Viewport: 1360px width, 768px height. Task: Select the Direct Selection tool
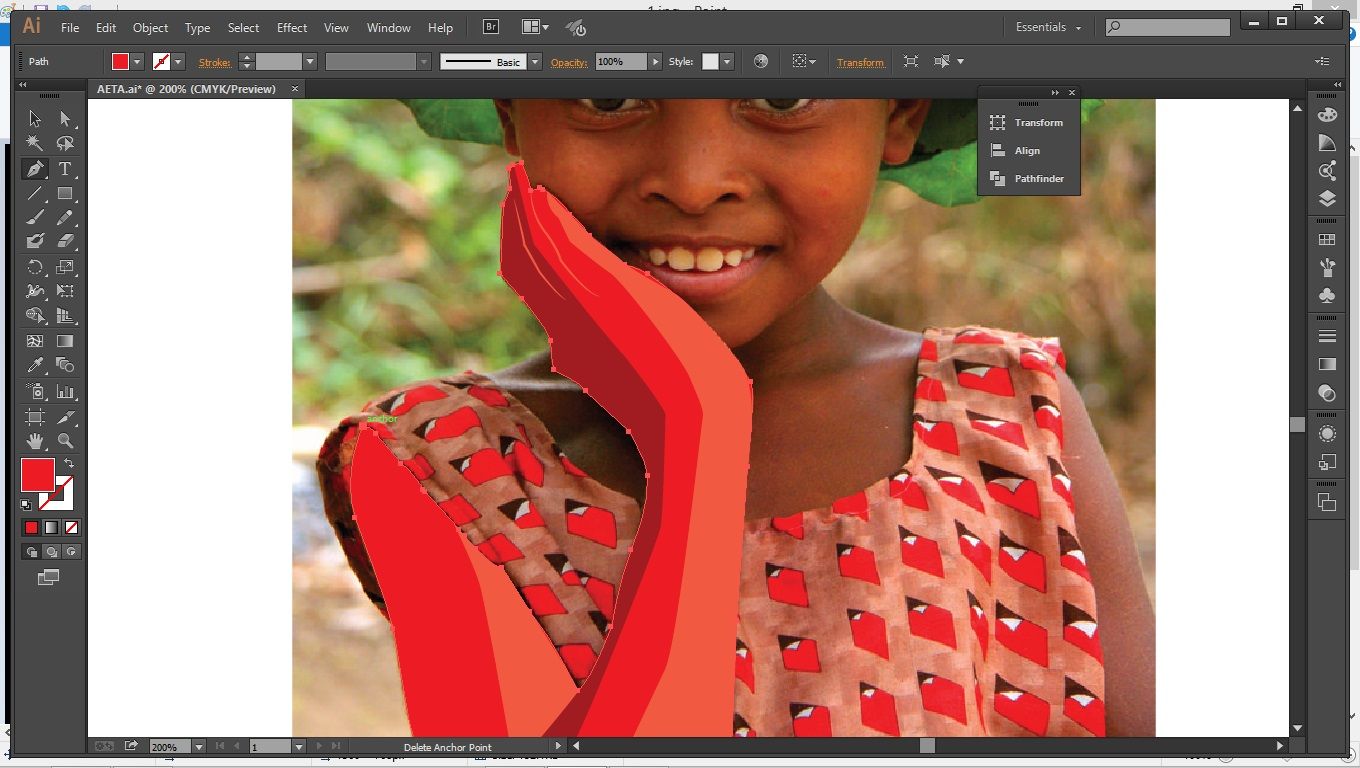tap(65, 119)
